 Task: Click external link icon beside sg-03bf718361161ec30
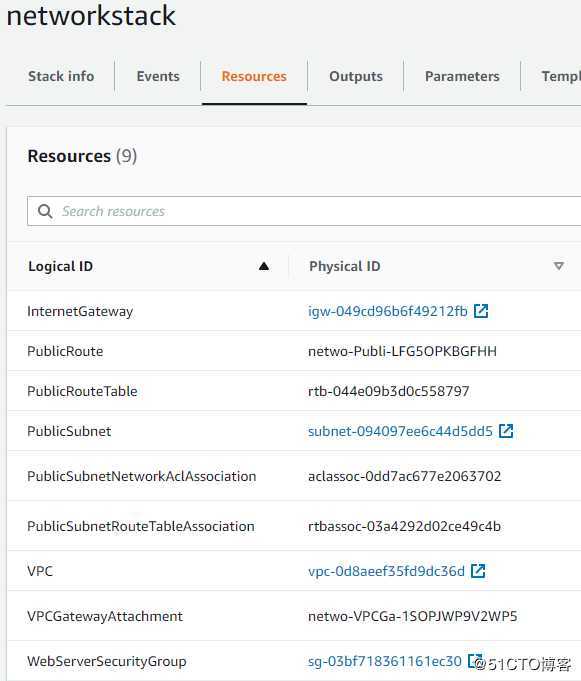click(475, 661)
